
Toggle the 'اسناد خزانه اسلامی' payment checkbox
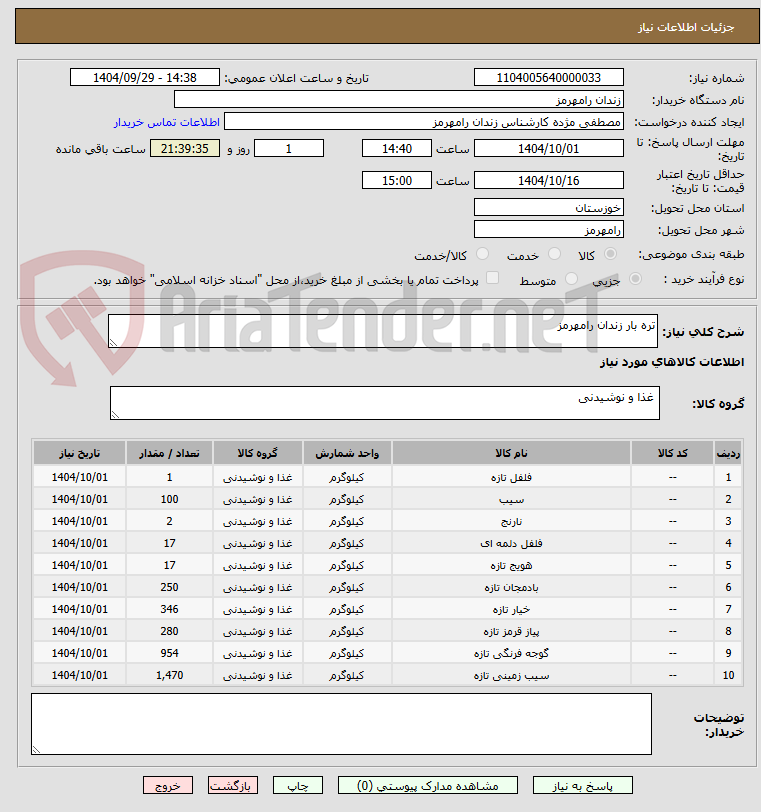click(x=492, y=279)
